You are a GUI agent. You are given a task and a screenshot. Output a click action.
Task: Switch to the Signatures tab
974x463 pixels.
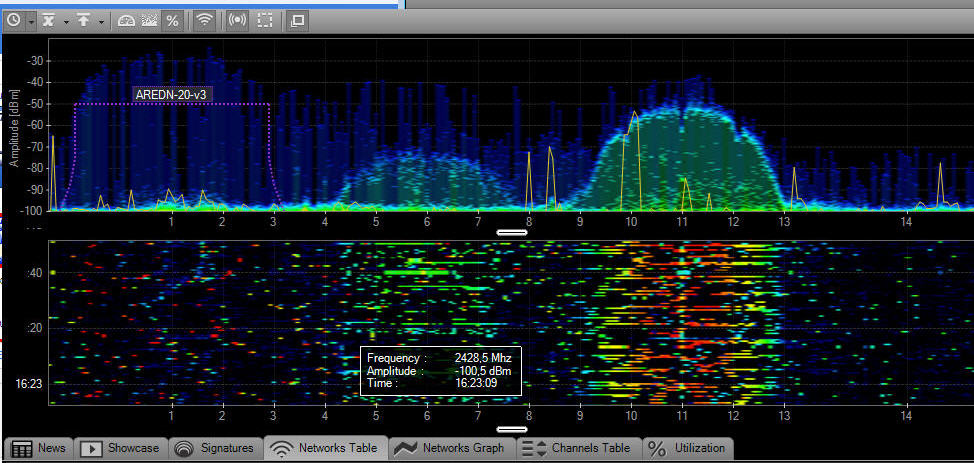[216, 448]
